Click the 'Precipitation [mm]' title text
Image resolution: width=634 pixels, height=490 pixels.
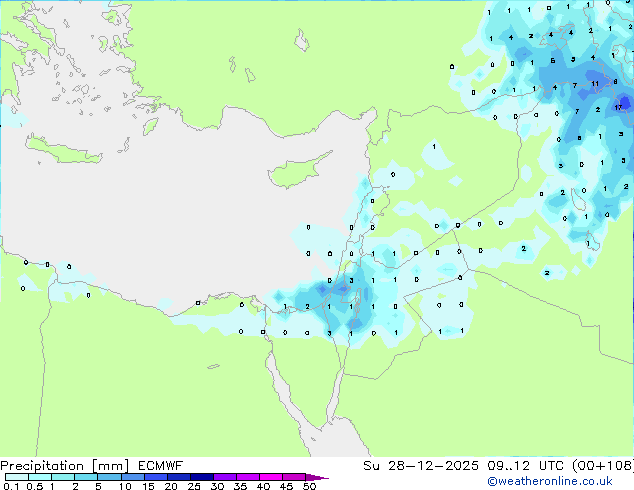65,466
